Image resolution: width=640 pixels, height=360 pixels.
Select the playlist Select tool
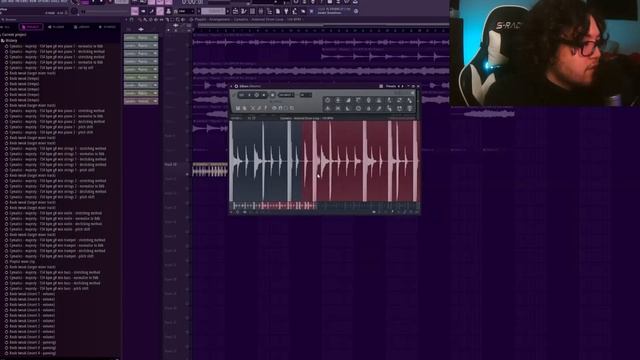click(172, 19)
